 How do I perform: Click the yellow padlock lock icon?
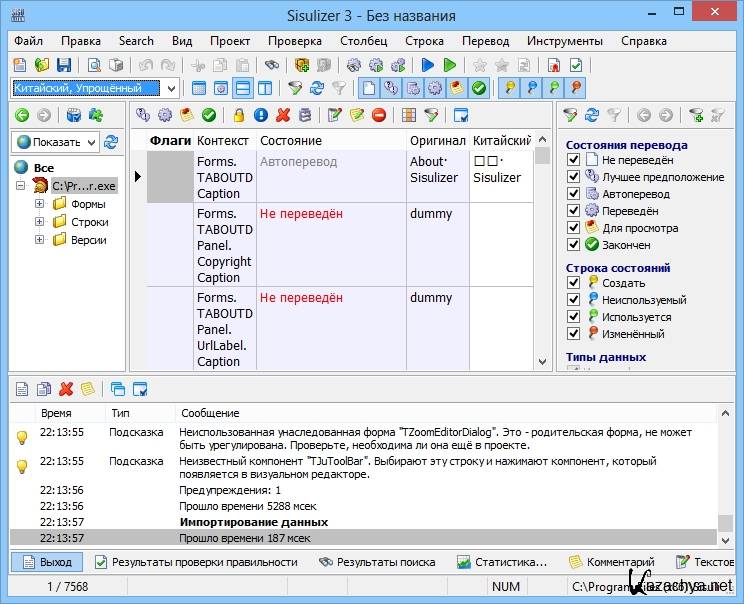tap(239, 116)
